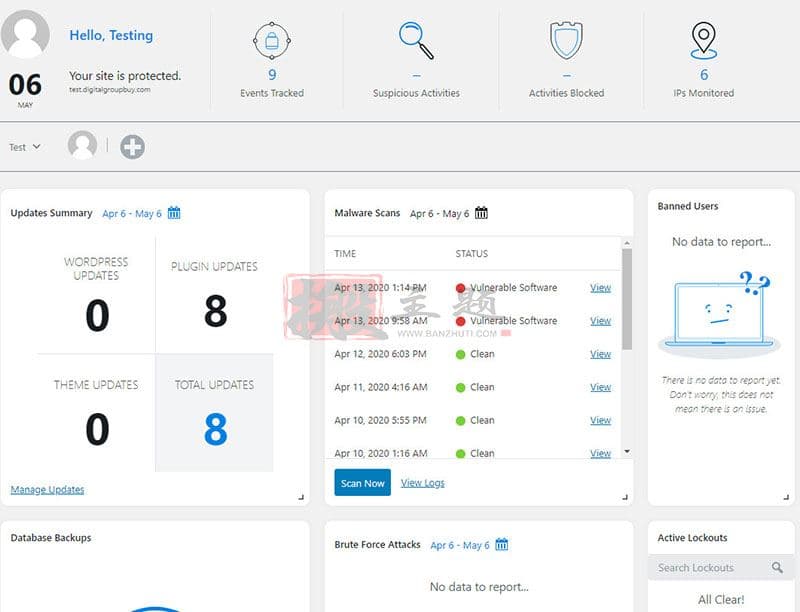Click the malware scans scrollbar up arrow
800x612 pixels.
point(627,243)
